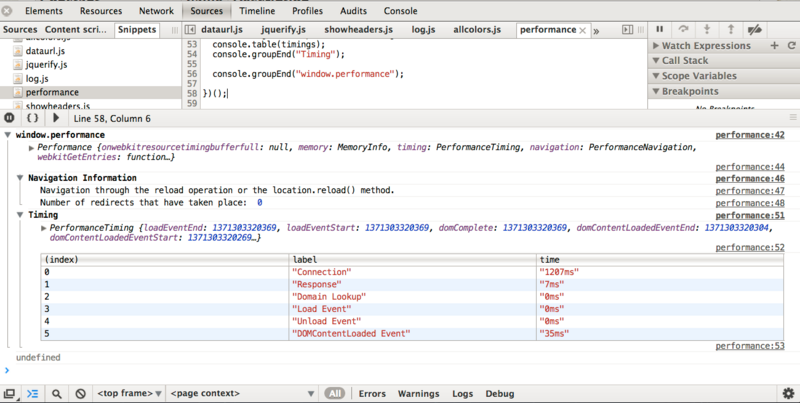Click the Step over function call icon

(x=684, y=30)
